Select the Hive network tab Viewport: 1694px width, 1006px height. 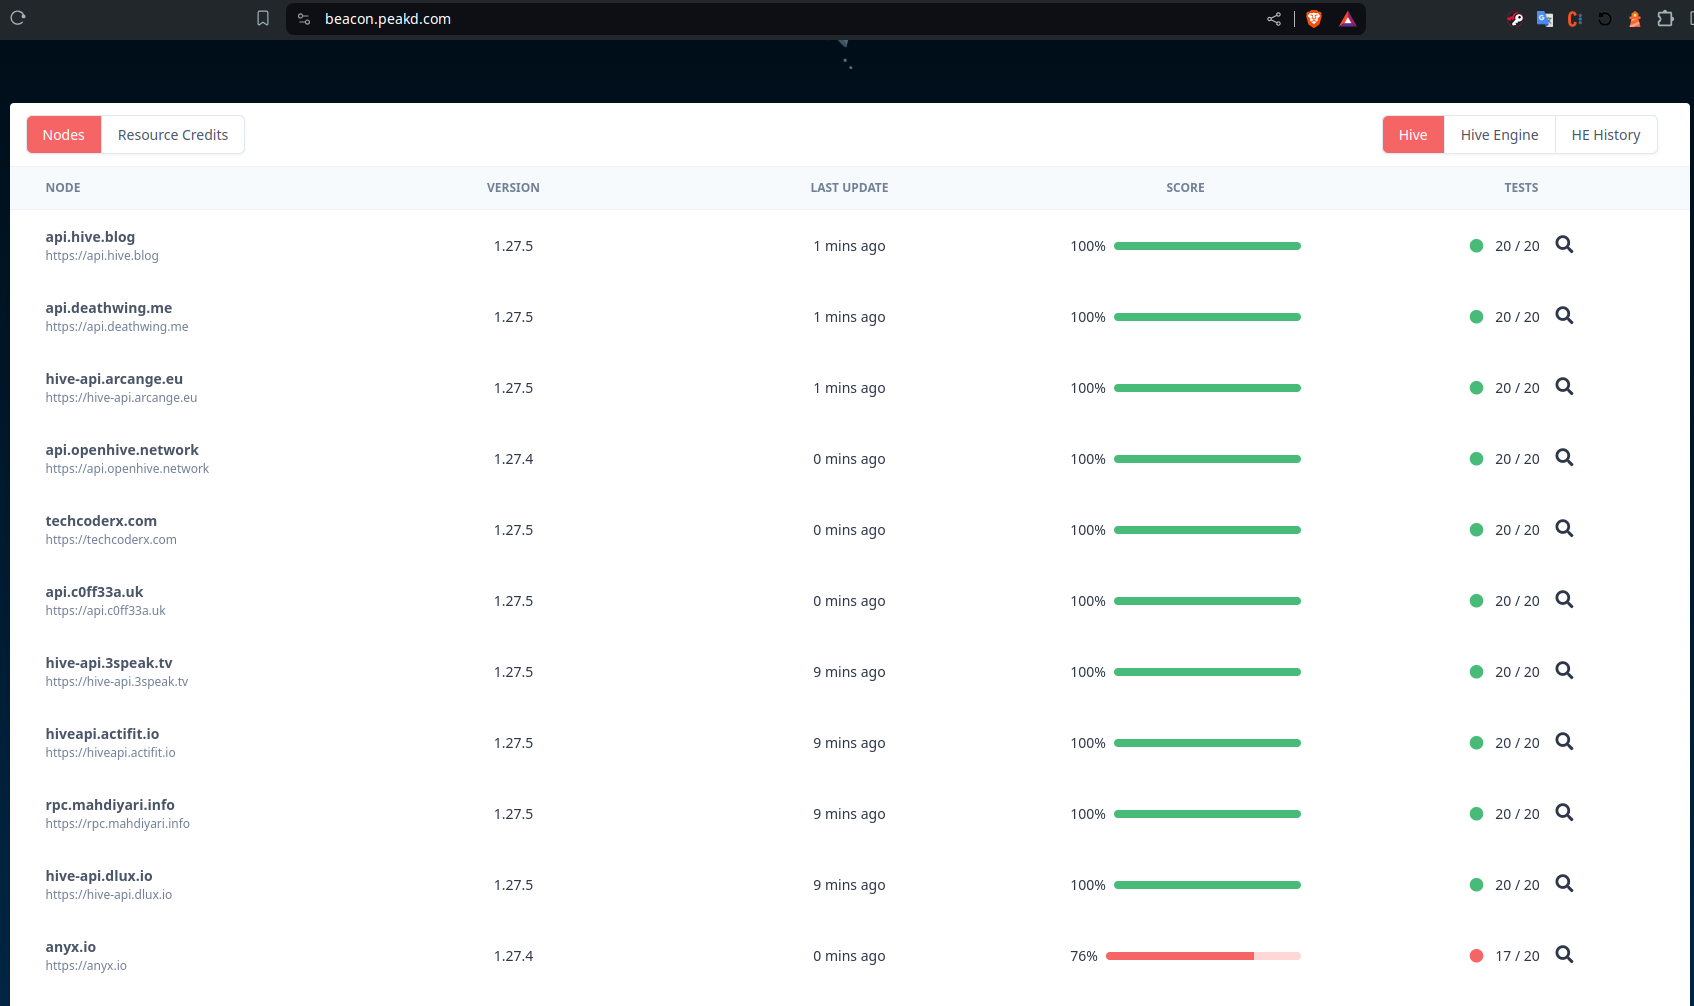coord(1413,135)
